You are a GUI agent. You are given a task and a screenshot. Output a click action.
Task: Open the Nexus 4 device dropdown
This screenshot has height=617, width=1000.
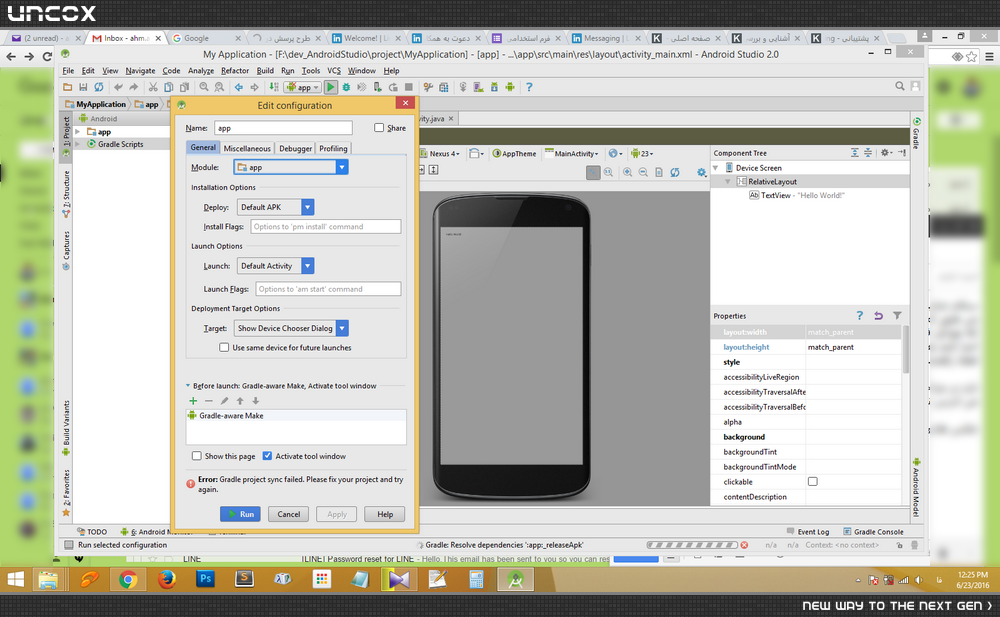pos(440,153)
